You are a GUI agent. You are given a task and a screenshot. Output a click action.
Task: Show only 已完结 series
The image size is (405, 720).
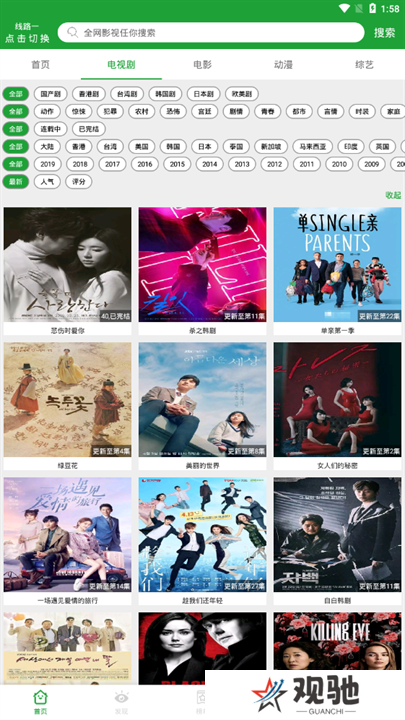pyautogui.click(x=89, y=129)
